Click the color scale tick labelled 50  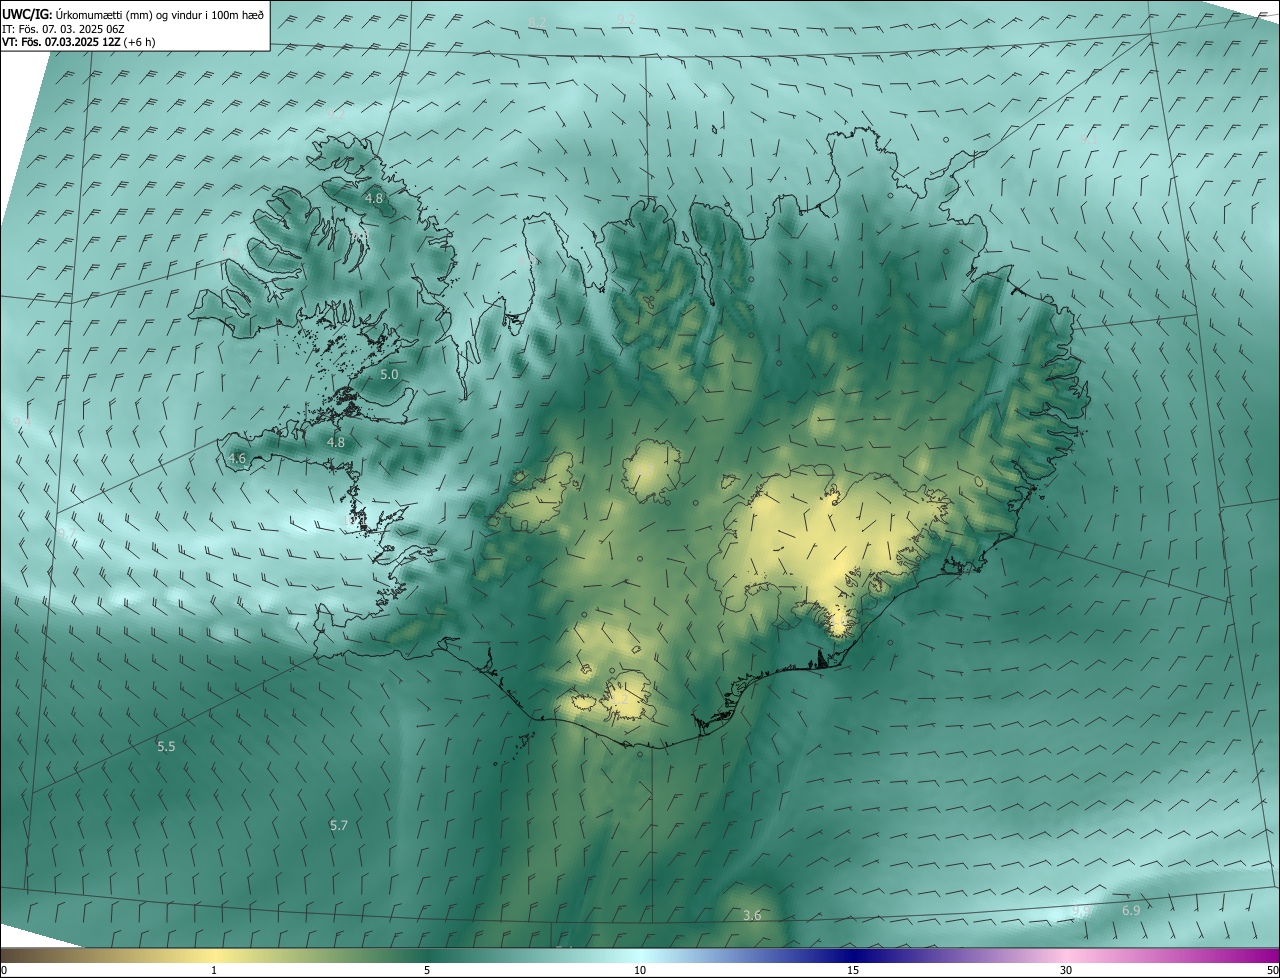click(x=1272, y=970)
